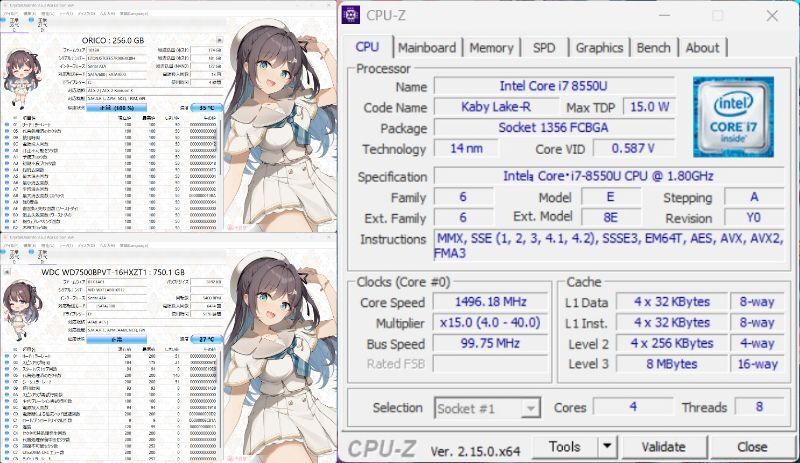The height and width of the screenshot is (463, 800).
Task: Click Specification field showing i7-8550U CPU @ 1.80GHz
Action: (609, 176)
